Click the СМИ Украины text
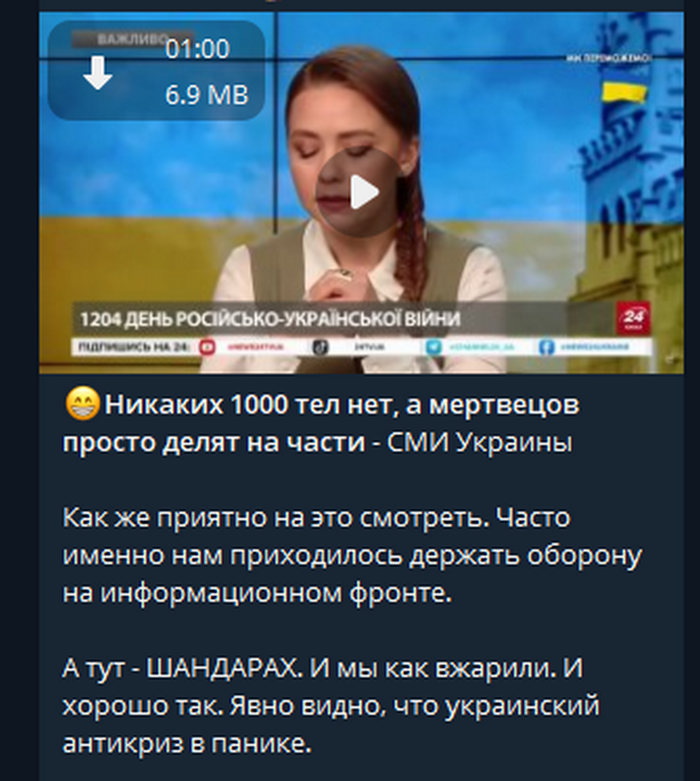Screen dimensions: 700x781 pyautogui.click(x=479, y=442)
